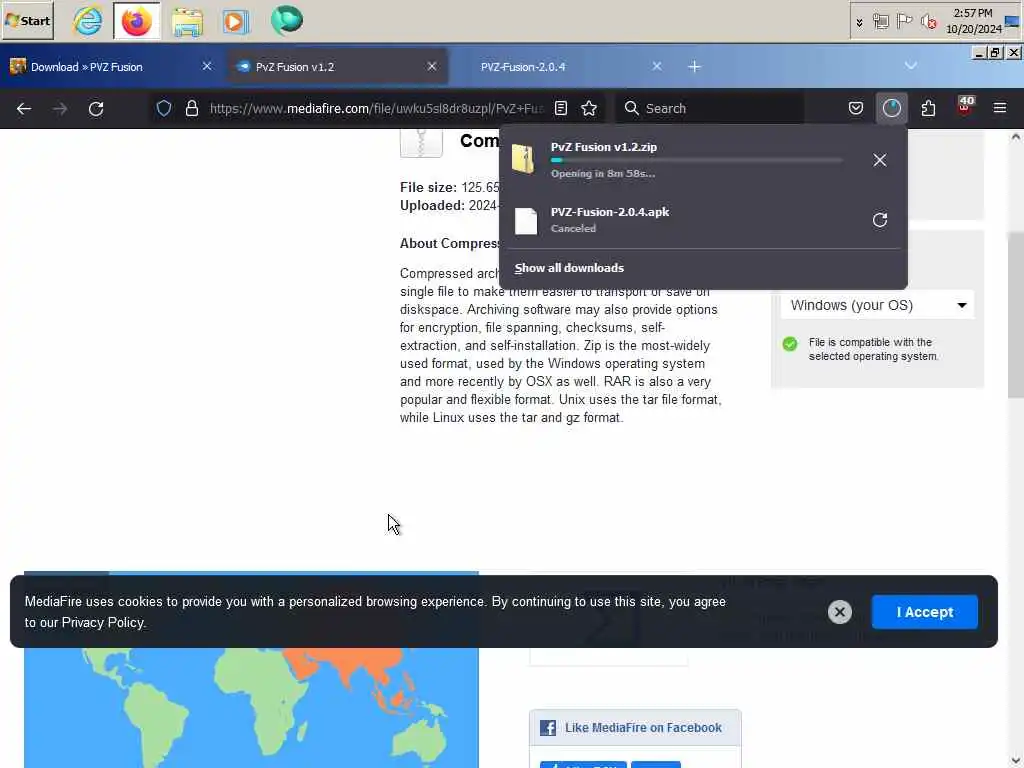Click the PvZ Fusion v1.2.zip file icon
The image size is (1024, 768).
point(524,159)
